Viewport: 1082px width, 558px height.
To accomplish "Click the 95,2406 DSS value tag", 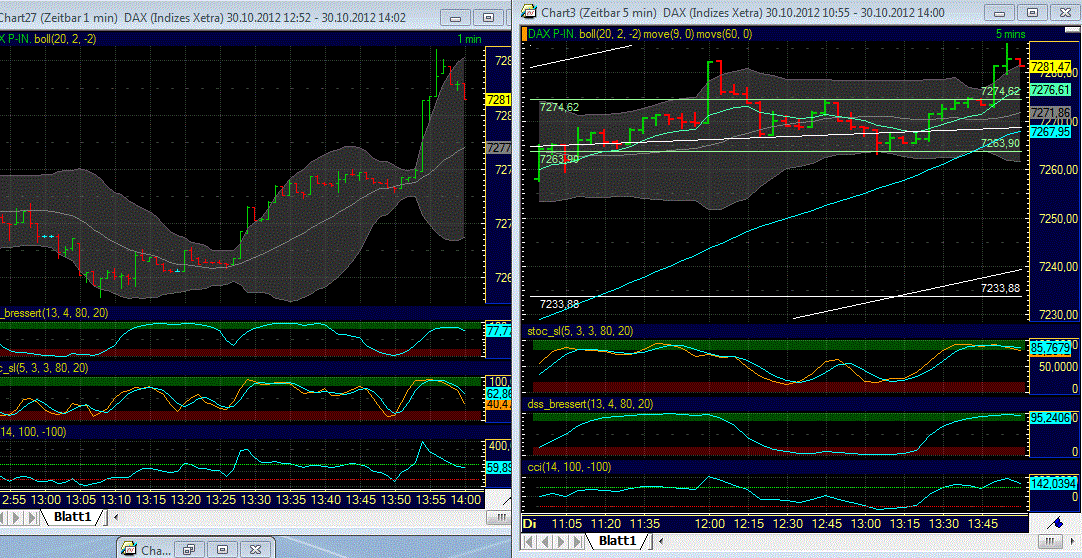I will tap(1051, 417).
